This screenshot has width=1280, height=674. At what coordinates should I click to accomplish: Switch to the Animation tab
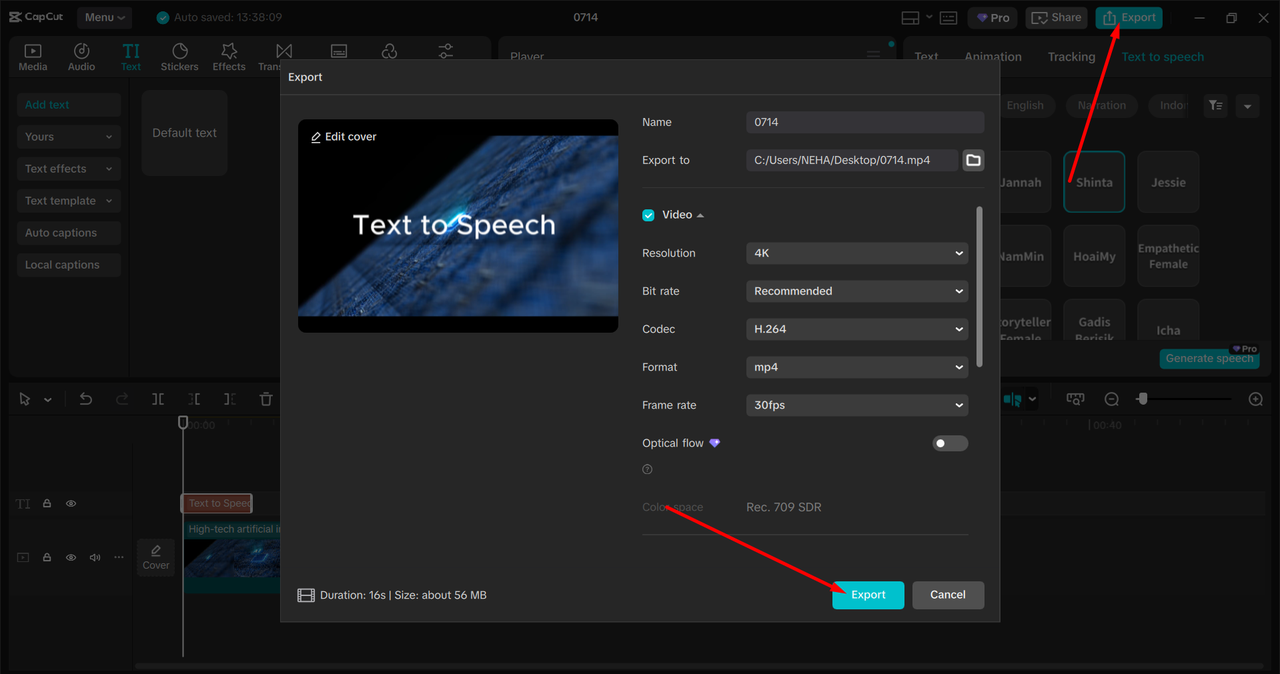click(993, 57)
